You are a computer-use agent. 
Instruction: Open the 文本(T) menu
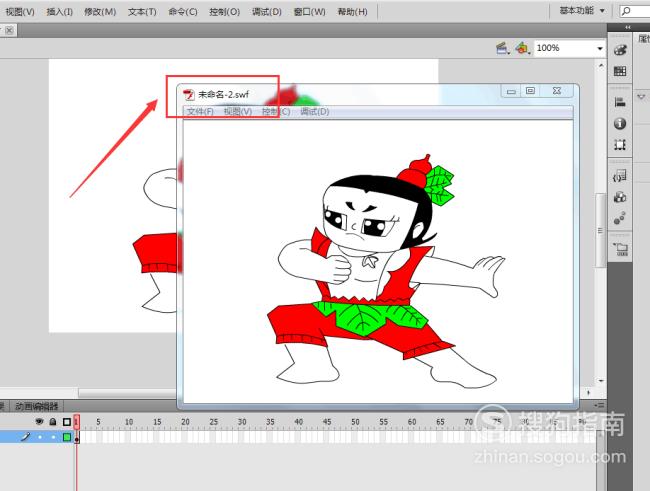pos(142,12)
